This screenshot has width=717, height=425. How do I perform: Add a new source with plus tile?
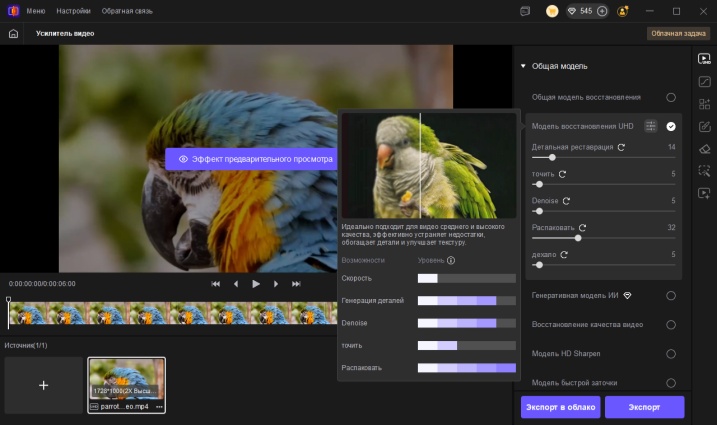coord(43,385)
